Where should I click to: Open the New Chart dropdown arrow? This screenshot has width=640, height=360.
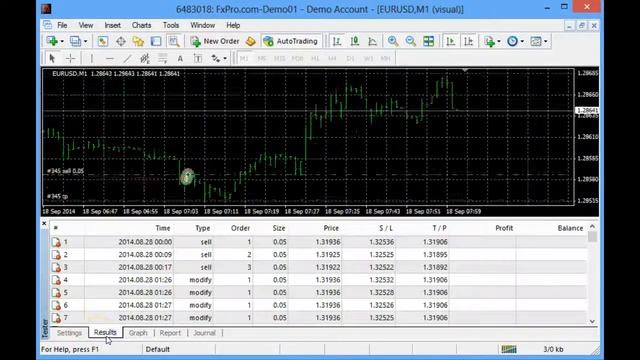(x=62, y=41)
